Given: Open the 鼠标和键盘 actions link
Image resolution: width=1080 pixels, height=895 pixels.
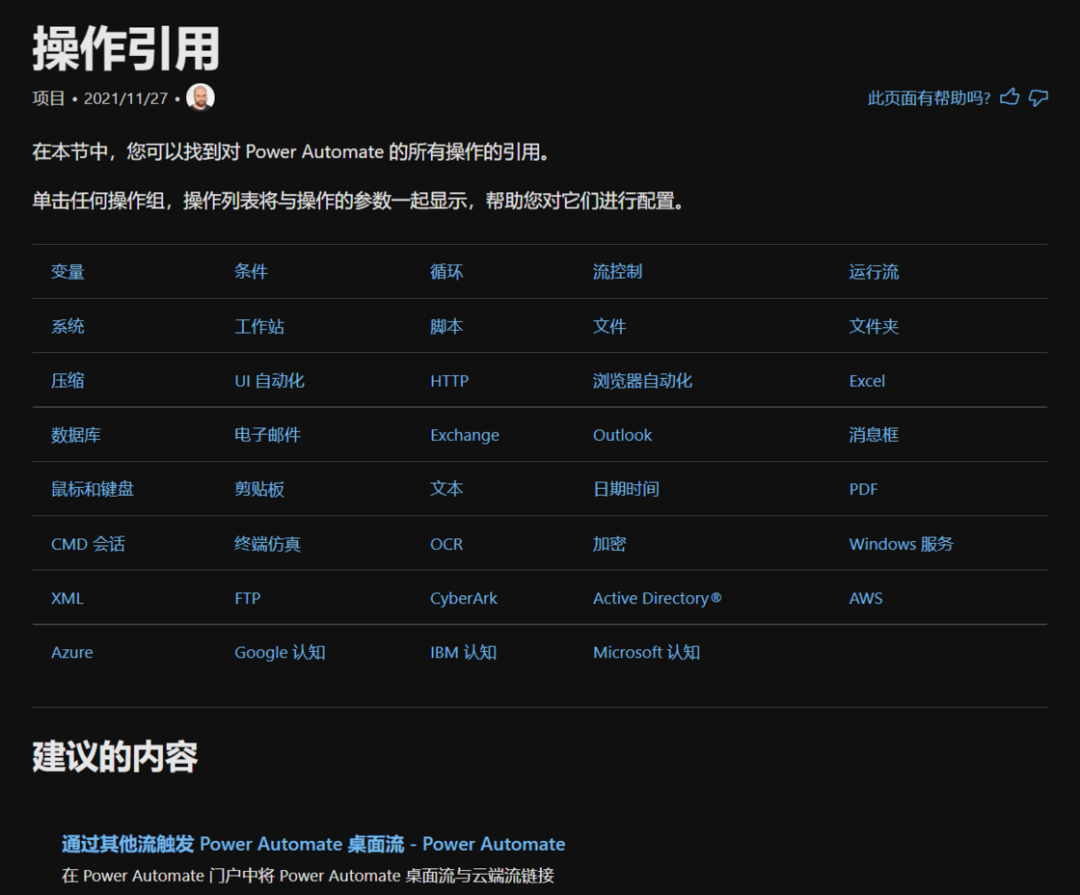Looking at the screenshot, I should point(92,489).
